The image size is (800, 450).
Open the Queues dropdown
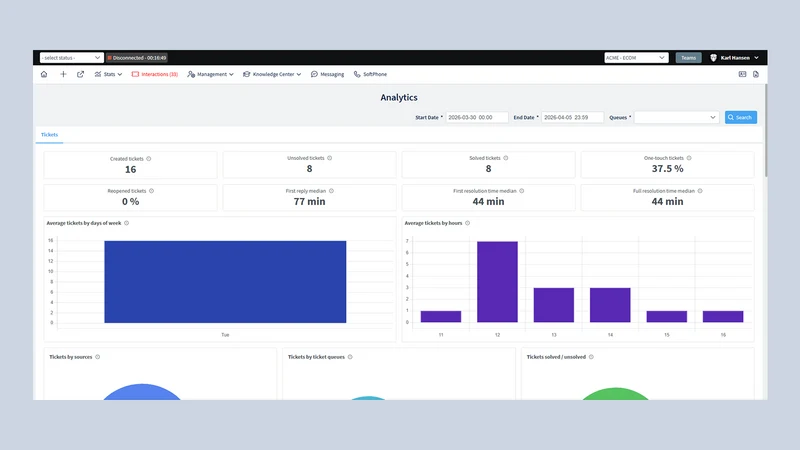(x=676, y=117)
